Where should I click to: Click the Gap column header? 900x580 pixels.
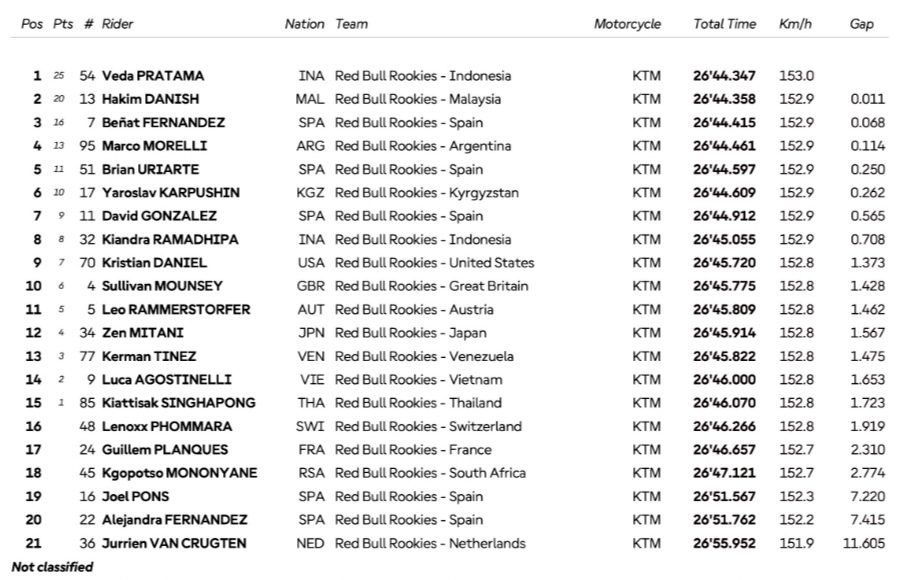pyautogui.click(x=862, y=24)
